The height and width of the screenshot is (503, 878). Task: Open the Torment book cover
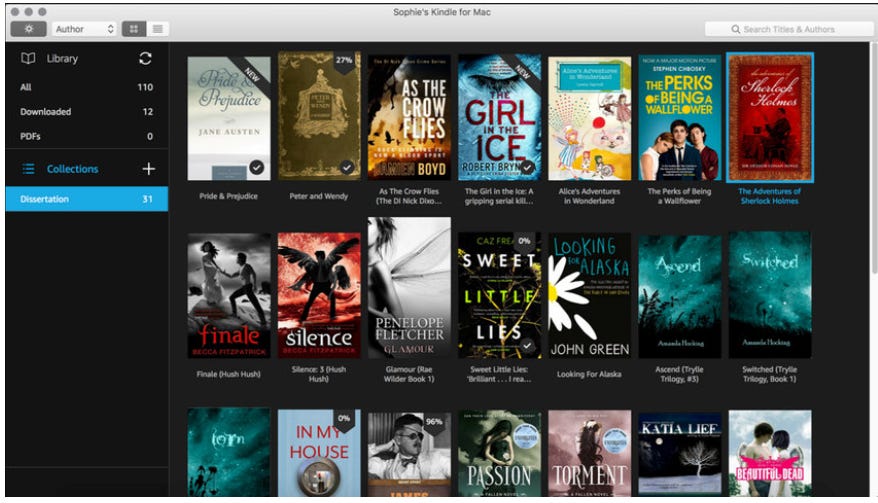pyautogui.click(x=590, y=454)
